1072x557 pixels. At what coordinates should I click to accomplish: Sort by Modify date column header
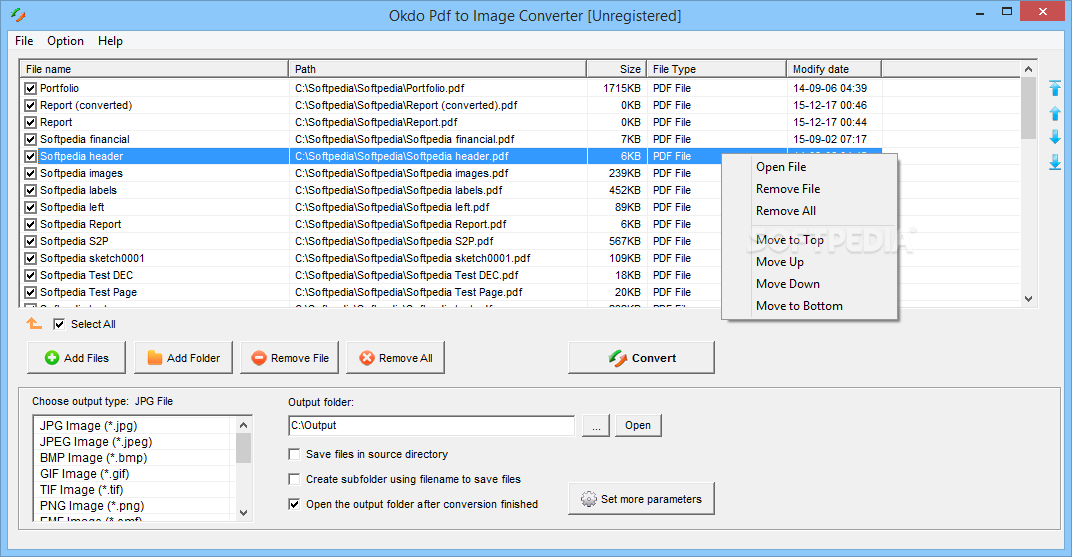coord(834,69)
